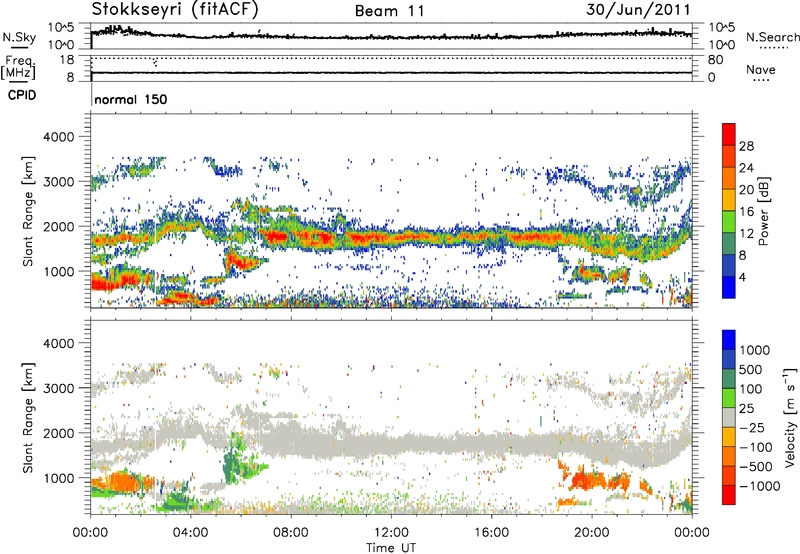
Task: Click the '04:00' time tick label
Action: (190, 533)
